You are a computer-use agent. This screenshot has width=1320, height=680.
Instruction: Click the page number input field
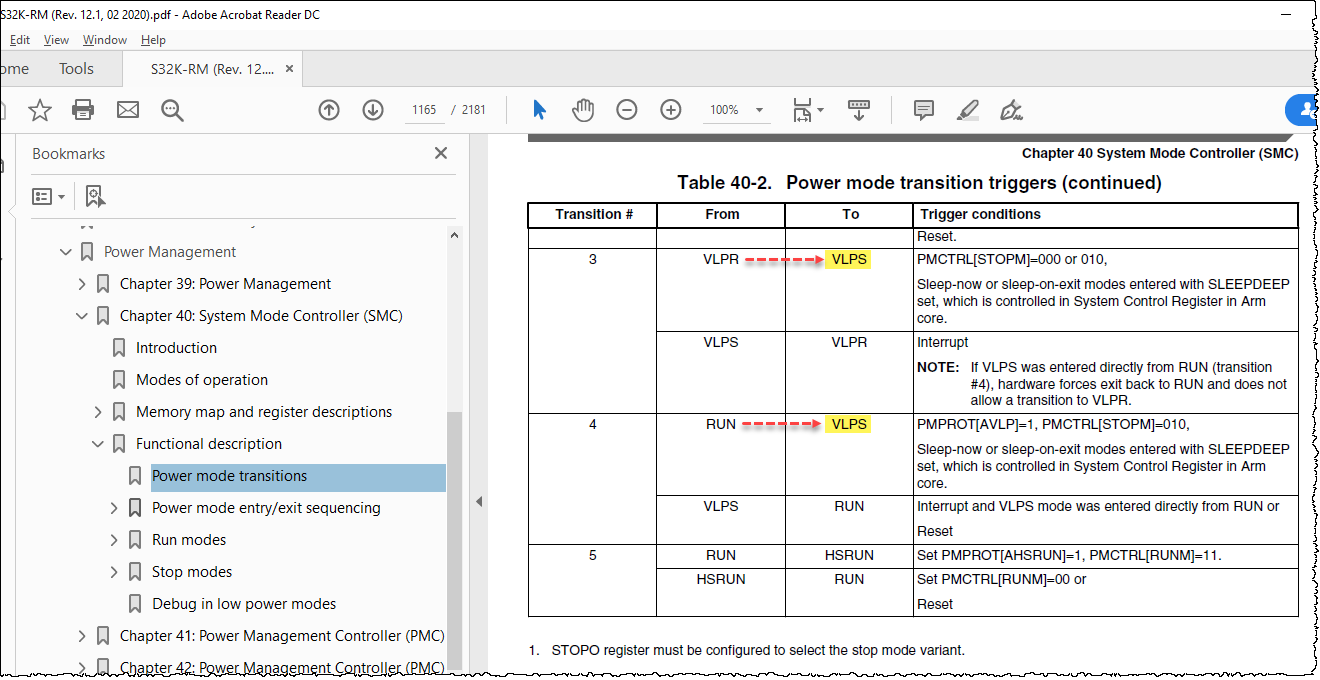tap(424, 110)
